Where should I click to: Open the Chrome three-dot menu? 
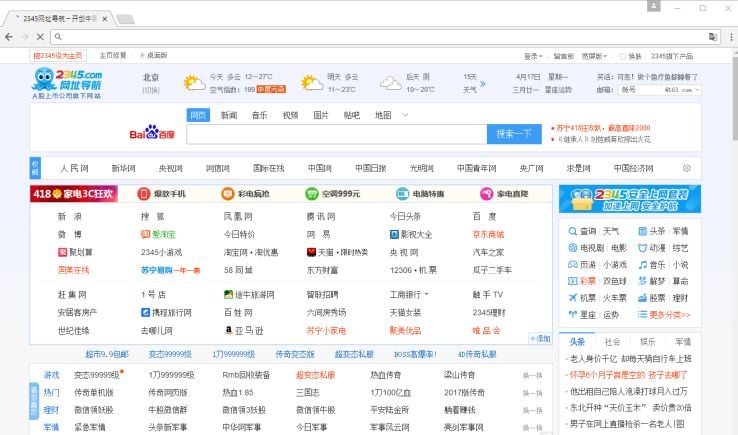[x=731, y=37]
